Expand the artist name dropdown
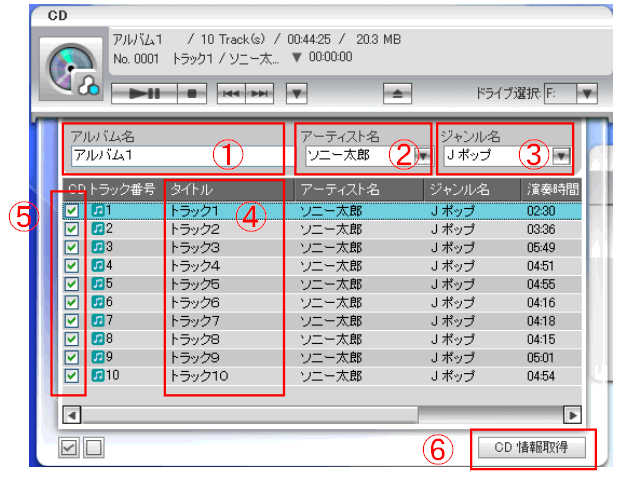Viewport: 620px width, 477px height. tap(424, 155)
